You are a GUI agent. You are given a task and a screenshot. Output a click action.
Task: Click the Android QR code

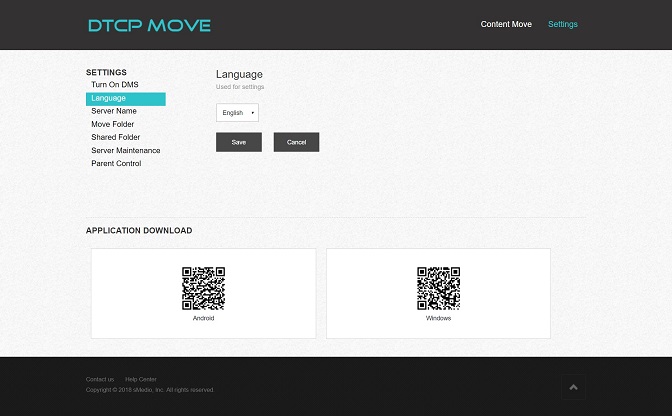[203, 288]
